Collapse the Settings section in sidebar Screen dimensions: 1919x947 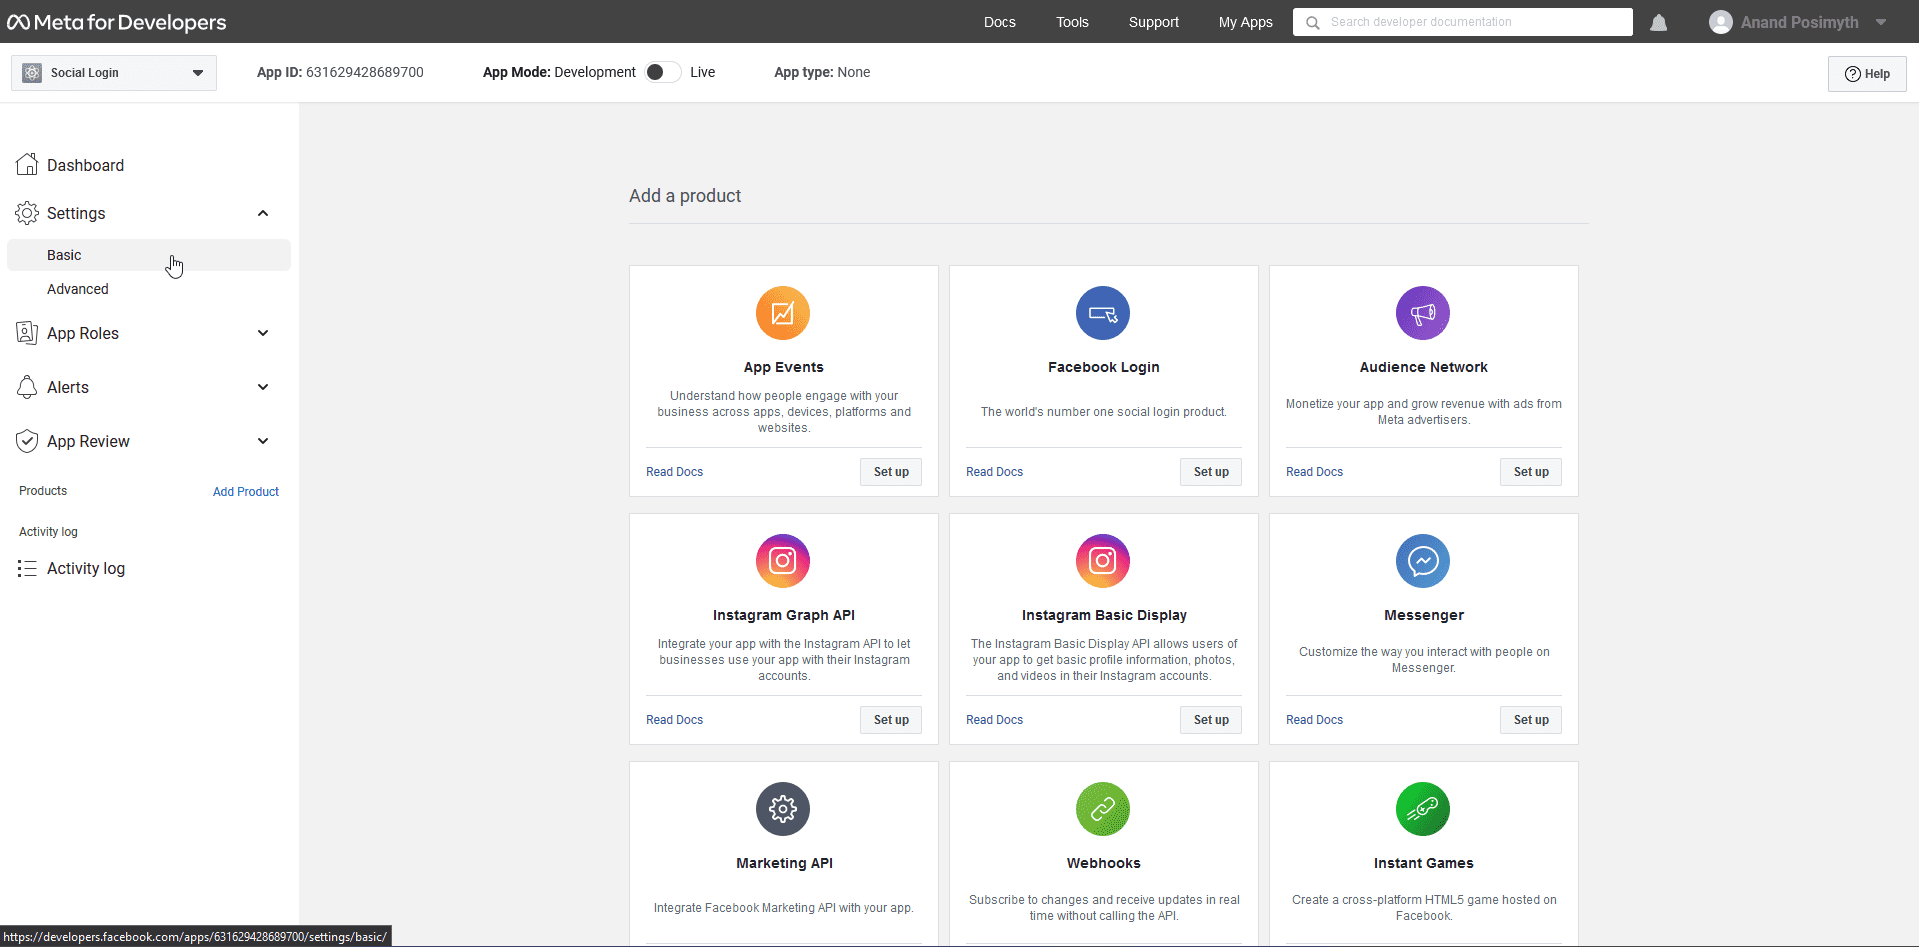[263, 213]
